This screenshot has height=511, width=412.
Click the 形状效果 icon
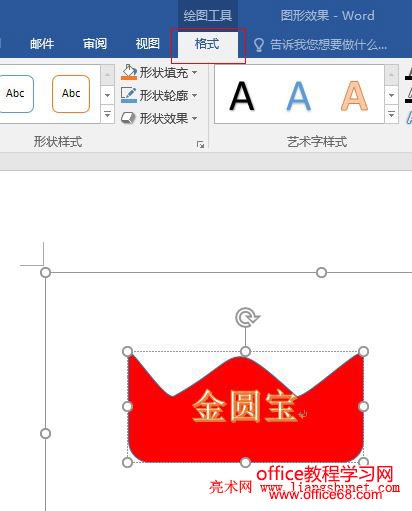tap(128, 118)
